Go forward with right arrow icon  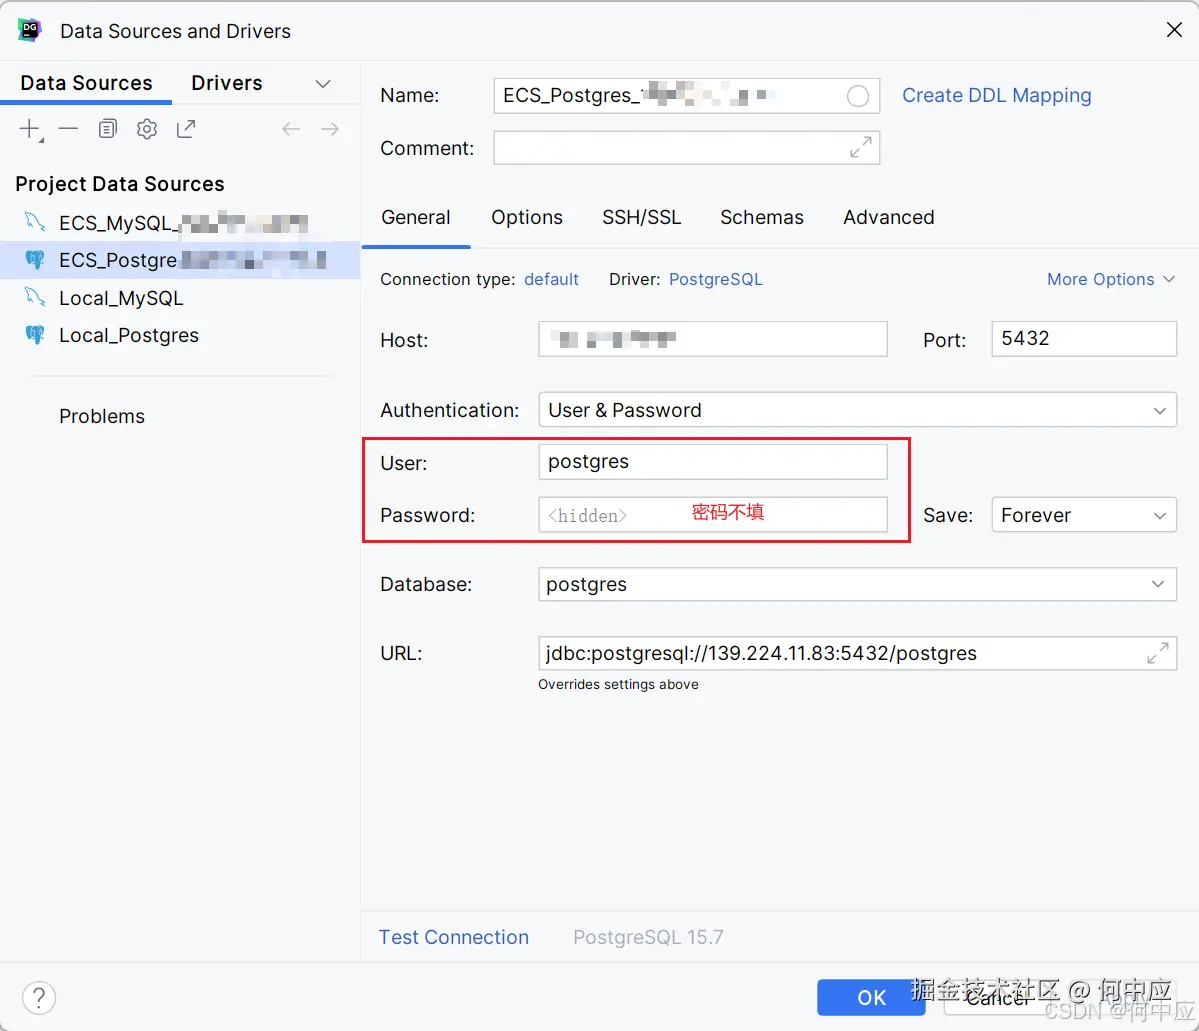[x=330, y=128]
